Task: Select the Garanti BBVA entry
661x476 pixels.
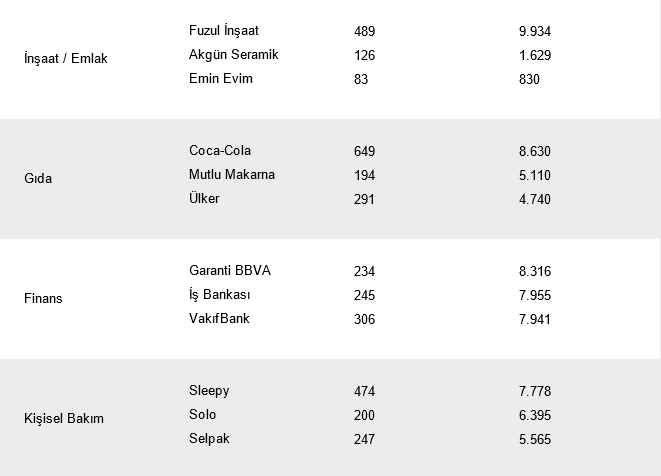Action: [x=230, y=271]
